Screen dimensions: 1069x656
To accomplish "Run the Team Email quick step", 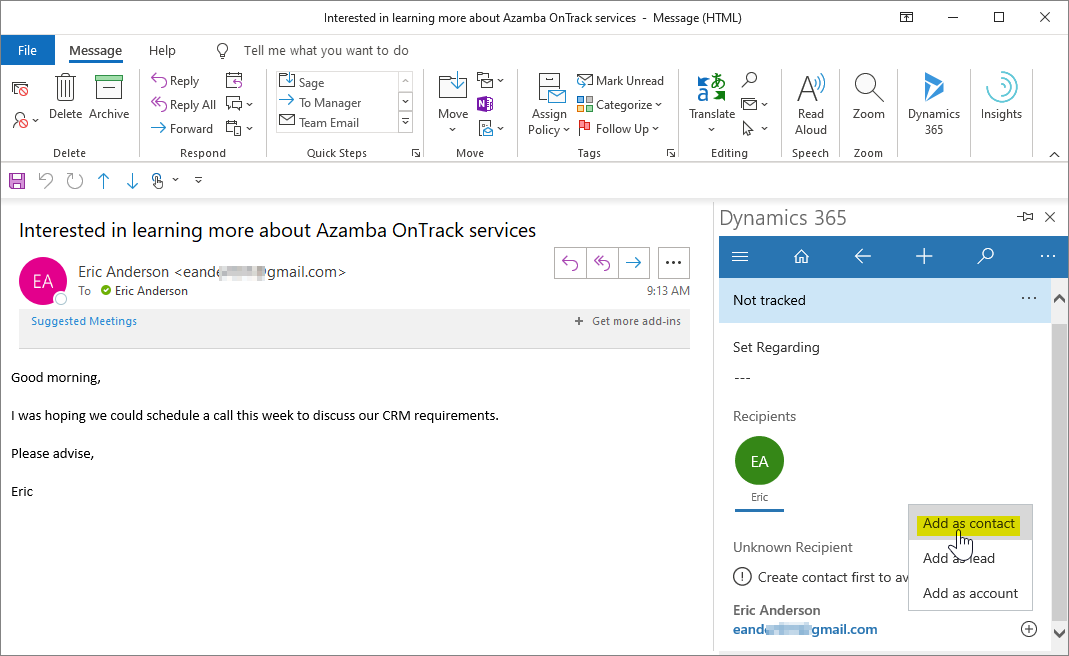I will [x=337, y=123].
